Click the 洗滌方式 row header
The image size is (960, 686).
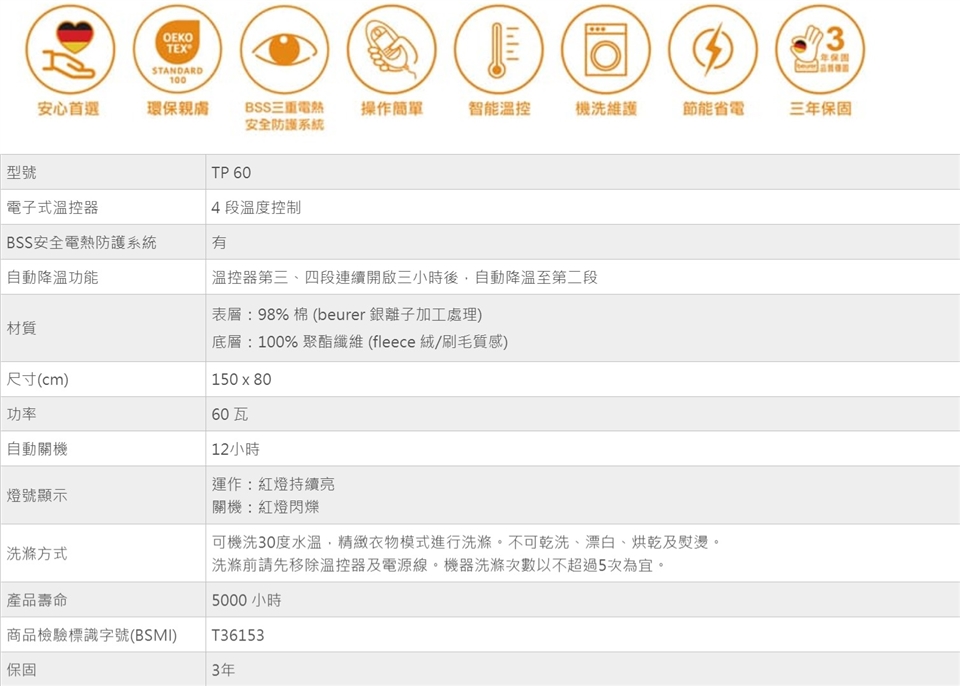click(x=37, y=553)
